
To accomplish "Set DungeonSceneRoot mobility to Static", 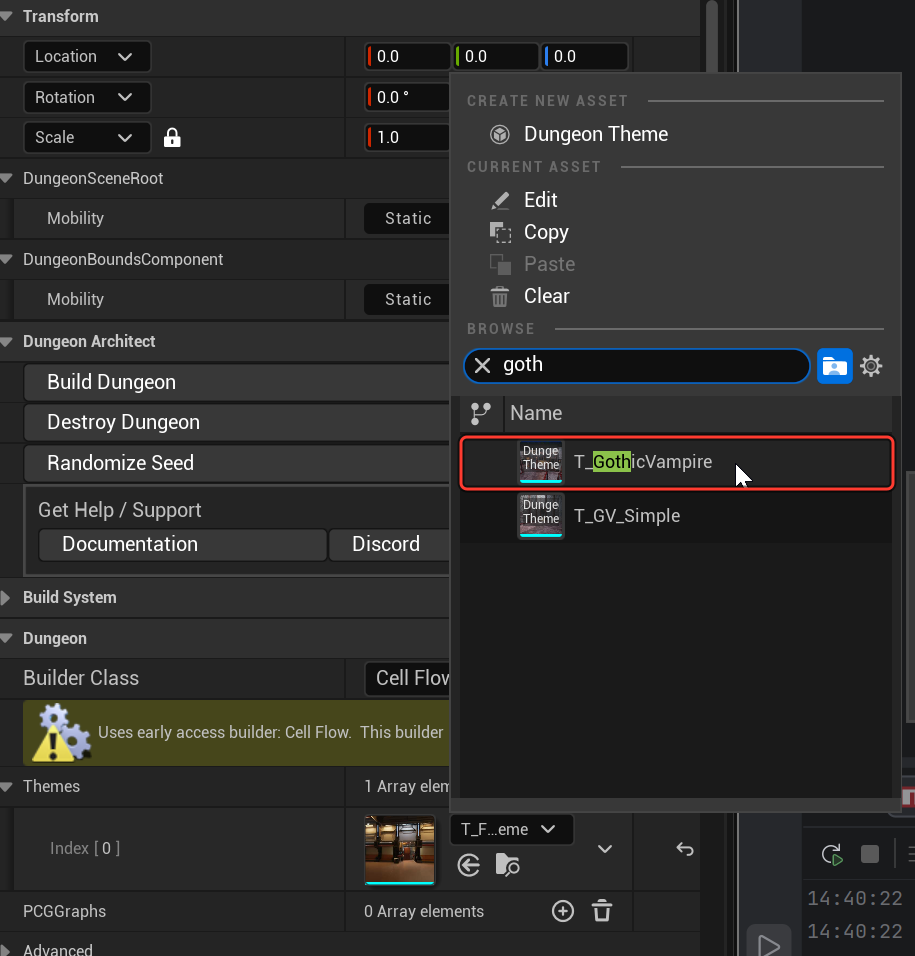I will click(407, 218).
